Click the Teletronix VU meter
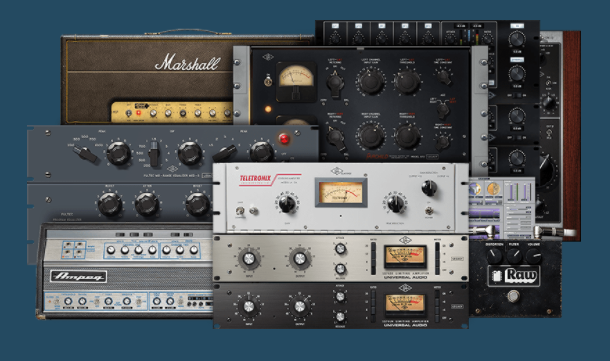This screenshot has height=361, width=610. 341,193
